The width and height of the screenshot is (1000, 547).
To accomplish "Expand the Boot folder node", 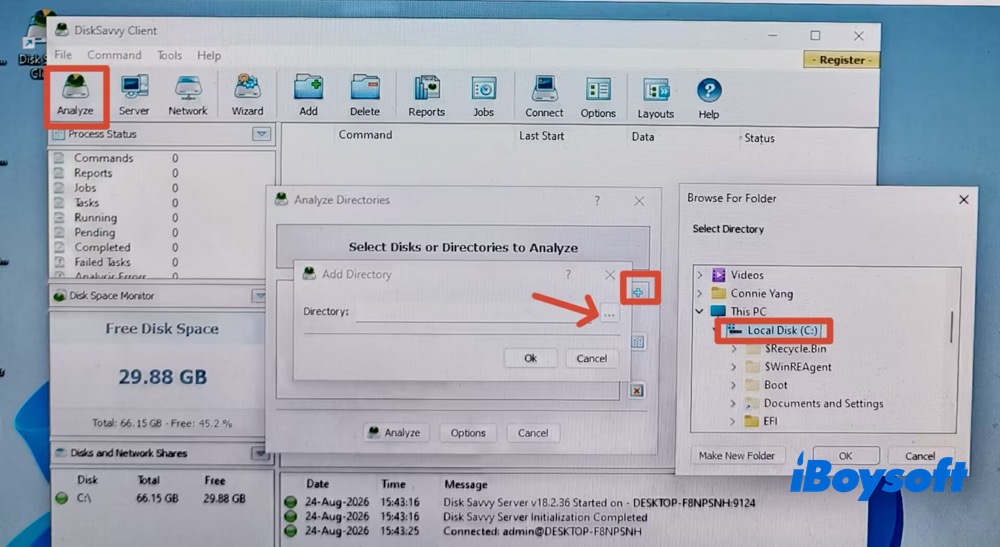I will click(x=733, y=385).
